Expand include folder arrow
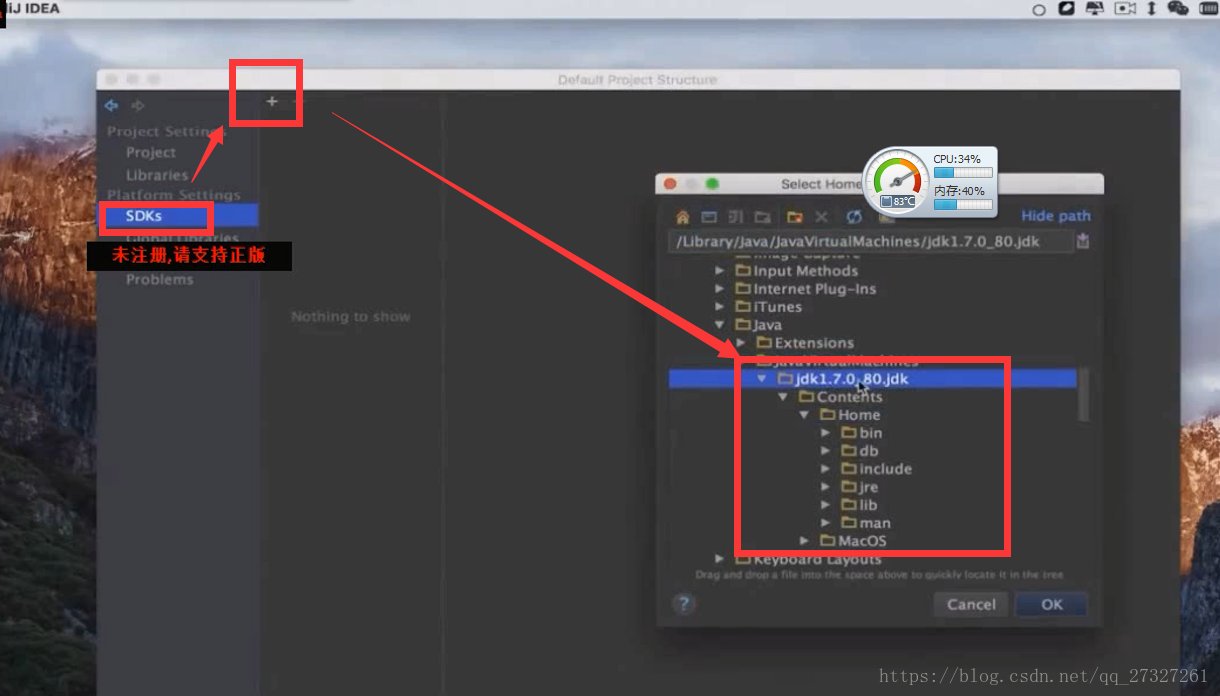Screen dimensions: 1220x696 tap(825, 469)
